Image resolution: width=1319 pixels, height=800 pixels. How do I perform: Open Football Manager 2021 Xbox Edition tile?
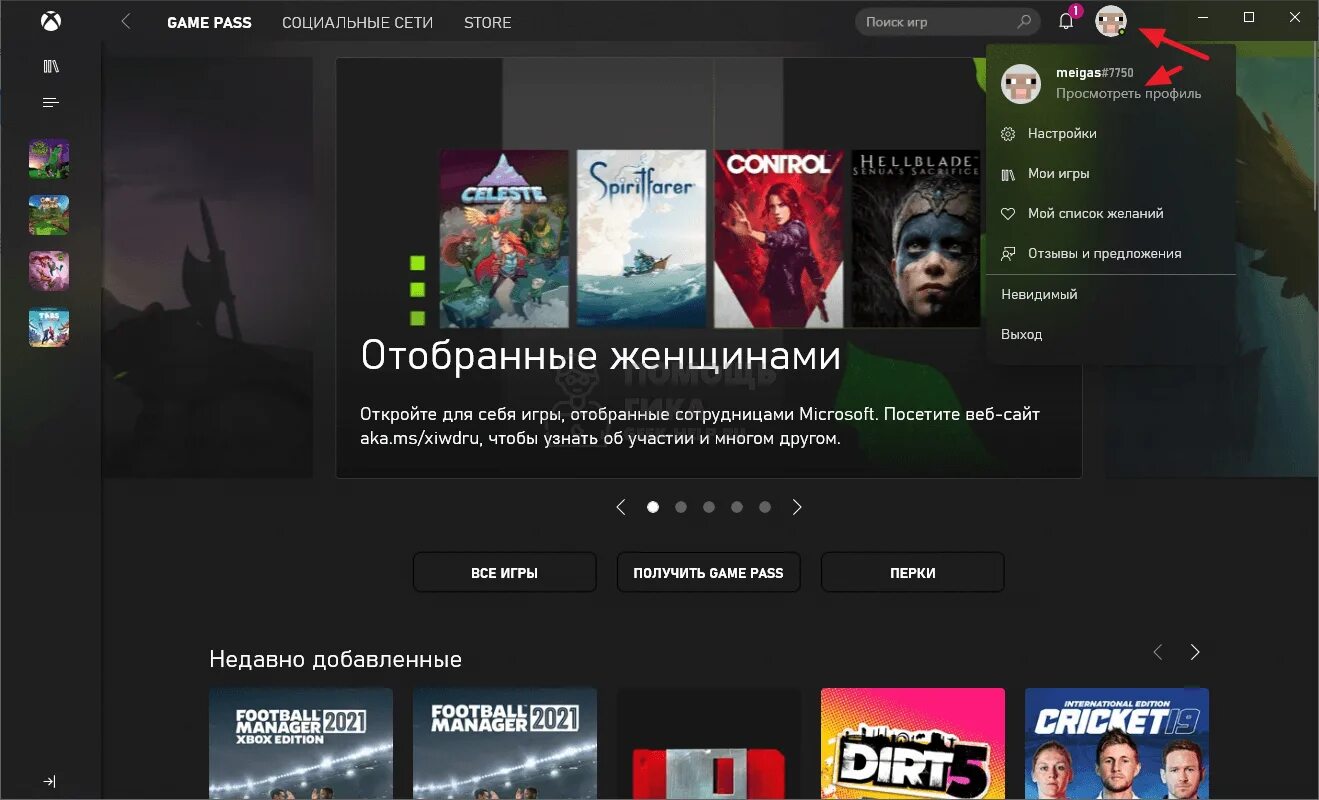301,743
